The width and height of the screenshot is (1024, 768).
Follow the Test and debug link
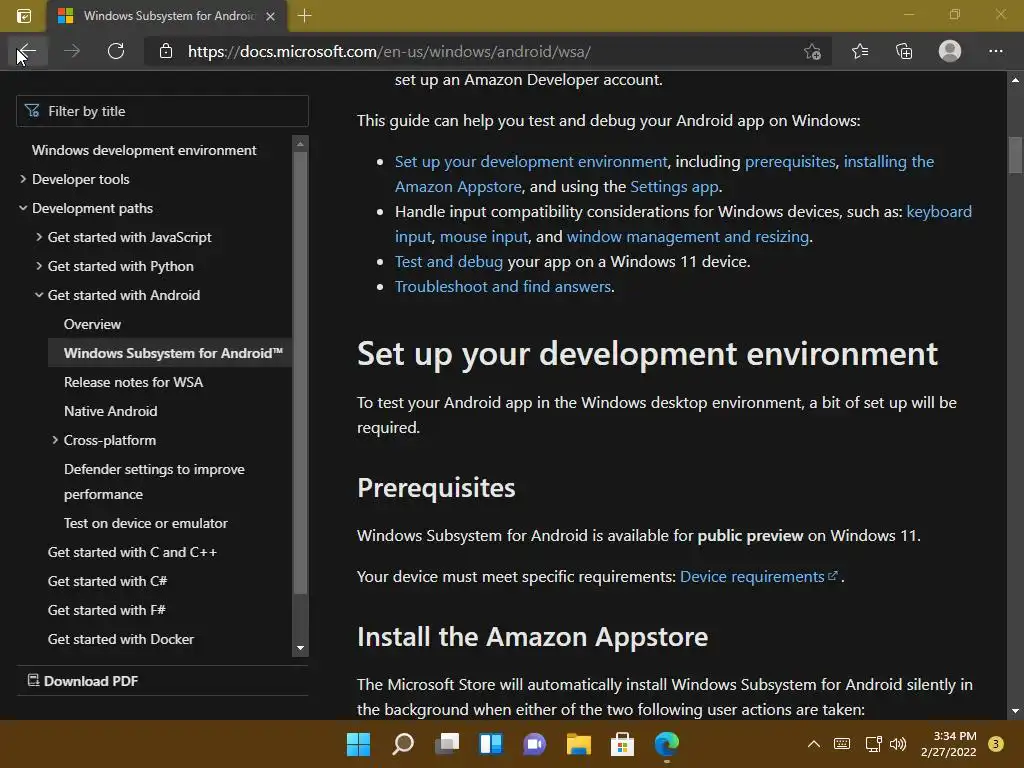[x=449, y=261]
